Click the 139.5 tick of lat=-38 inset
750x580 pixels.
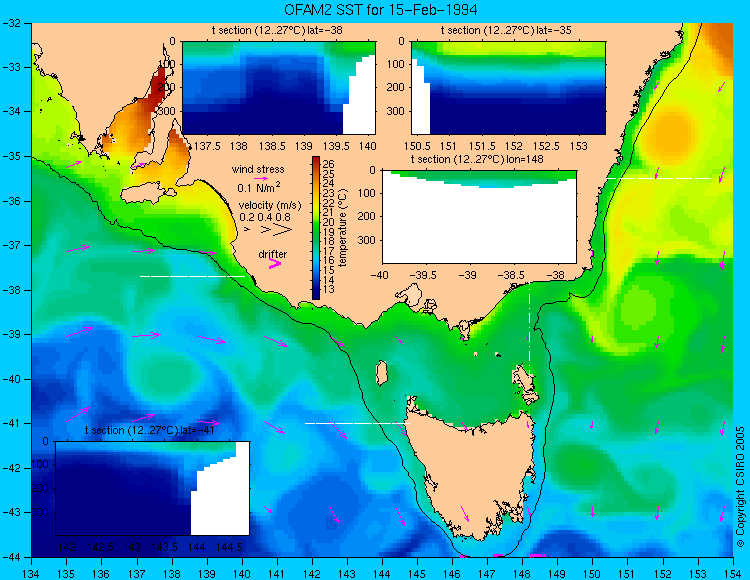coord(336,146)
